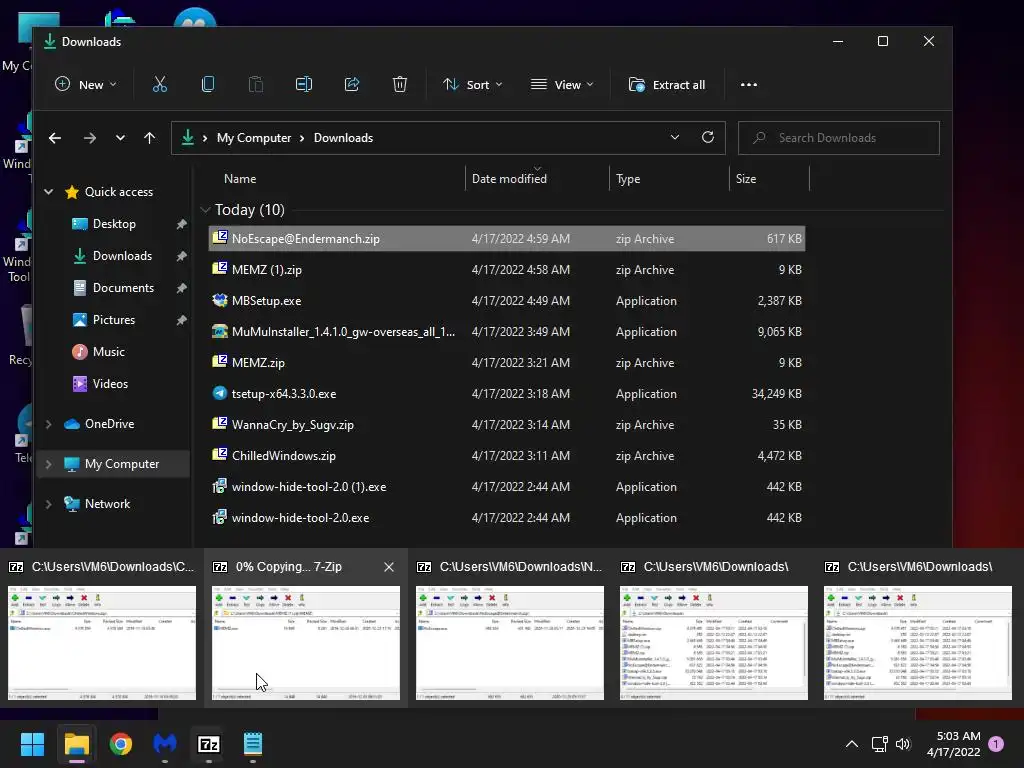
Task: Select the MEMZ.zip file
Action: point(507,362)
